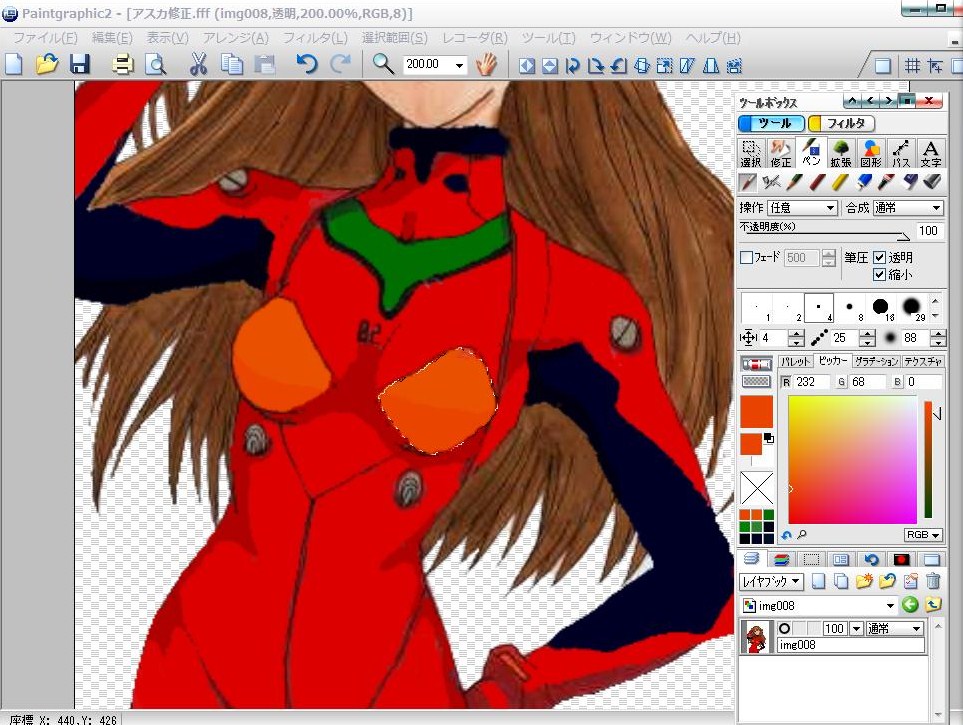Screen dimensions: 963x725
Task: Increase the brush size 4 stepper
Action: click(796, 334)
